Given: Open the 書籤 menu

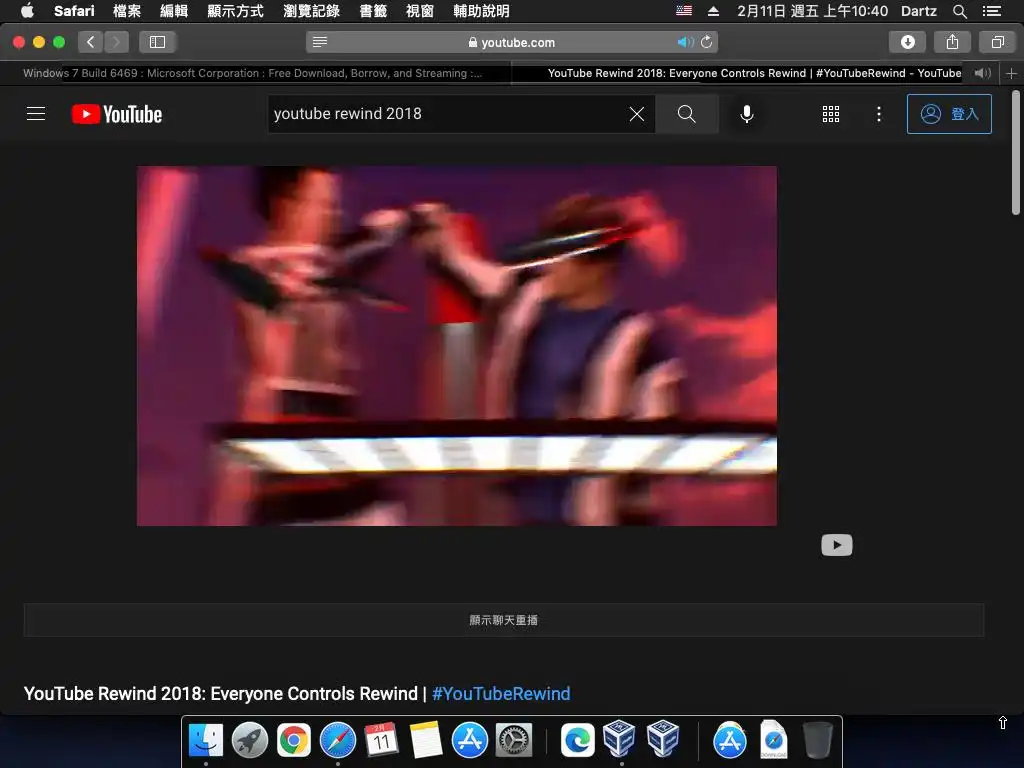Looking at the screenshot, I should (x=373, y=10).
